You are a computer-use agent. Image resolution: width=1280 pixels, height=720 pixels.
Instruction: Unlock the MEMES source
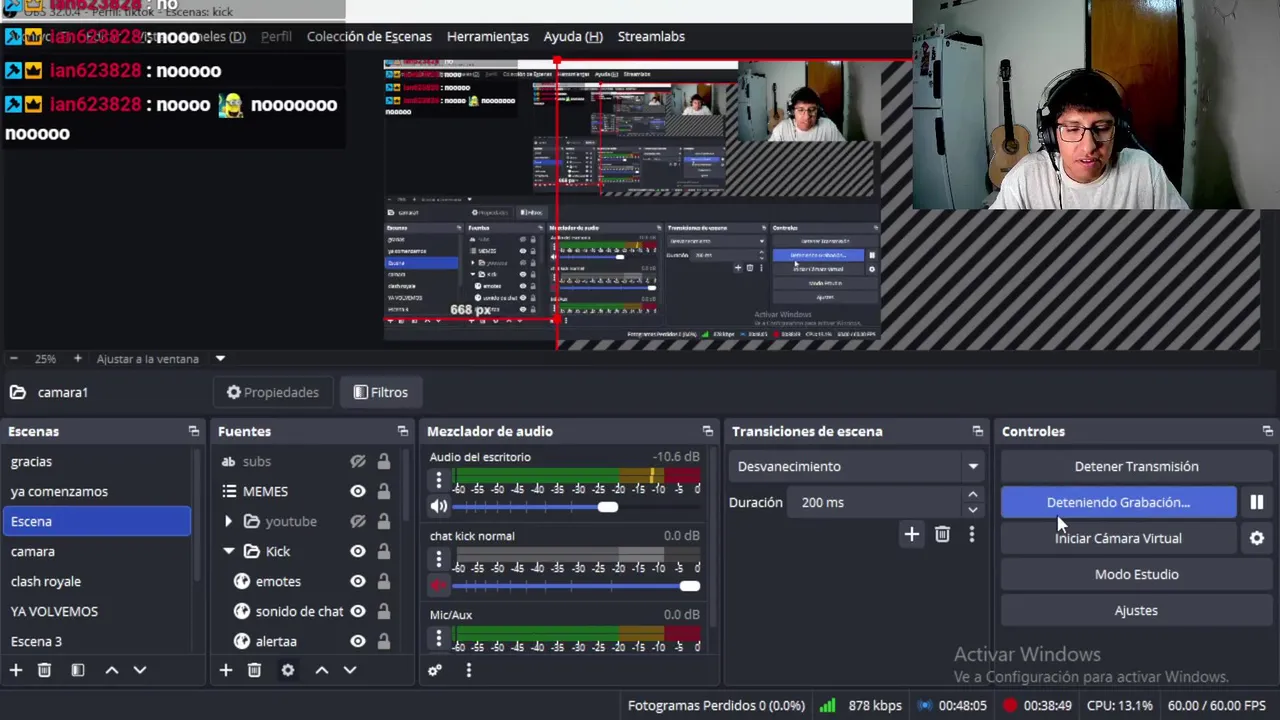pos(384,491)
